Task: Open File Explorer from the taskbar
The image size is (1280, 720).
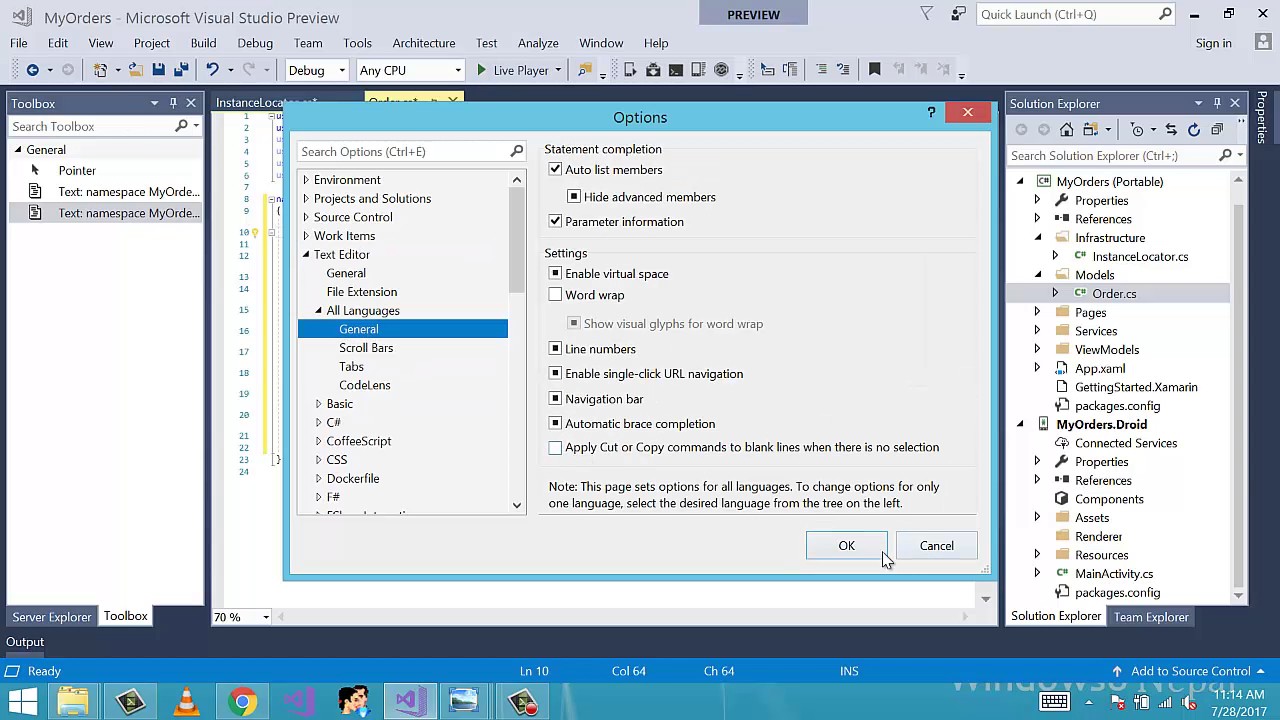Action: coord(74,701)
